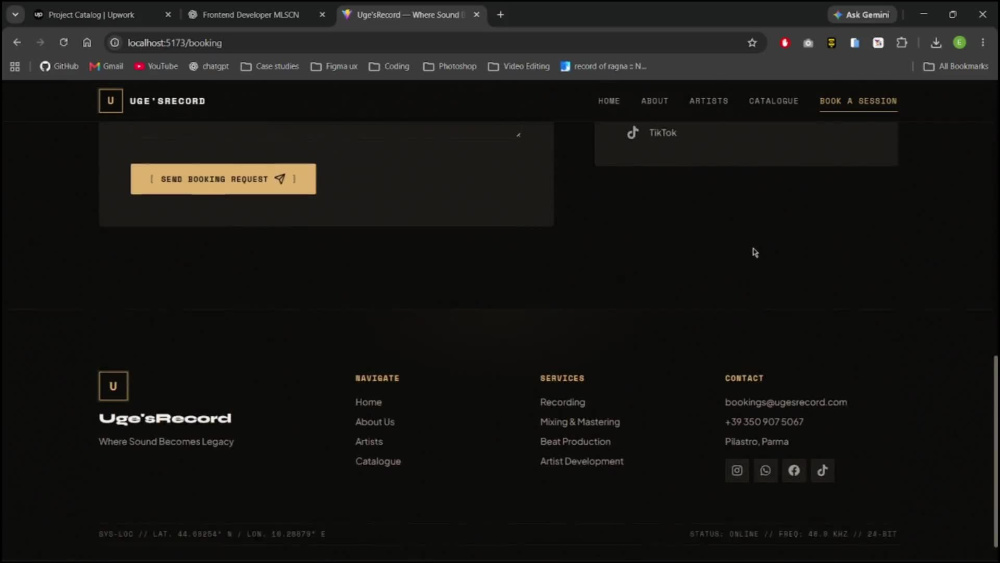Viewport: 1000px width, 563px height.
Task: Click the Facebook icon in footer
Action: coord(794,471)
